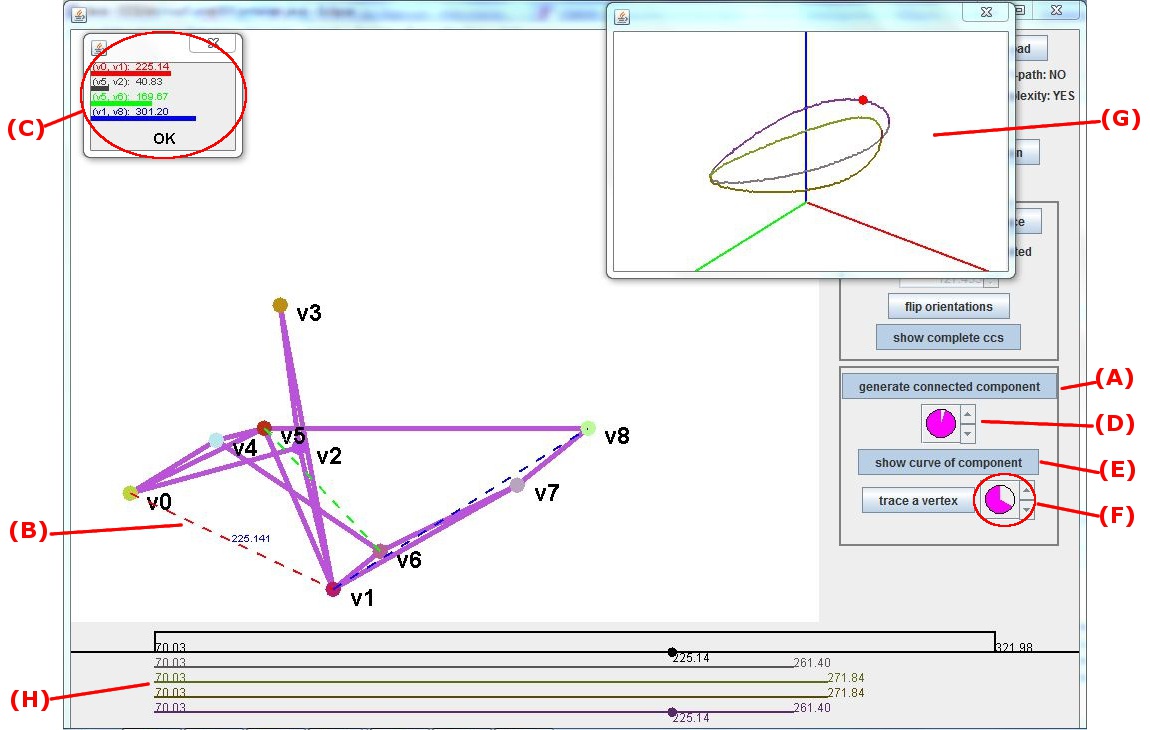Select vertex v3 node in the graph

(280, 305)
